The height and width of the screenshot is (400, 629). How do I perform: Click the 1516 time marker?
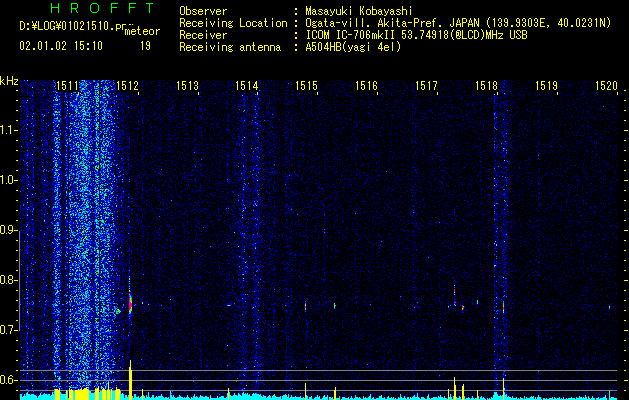[x=366, y=85]
